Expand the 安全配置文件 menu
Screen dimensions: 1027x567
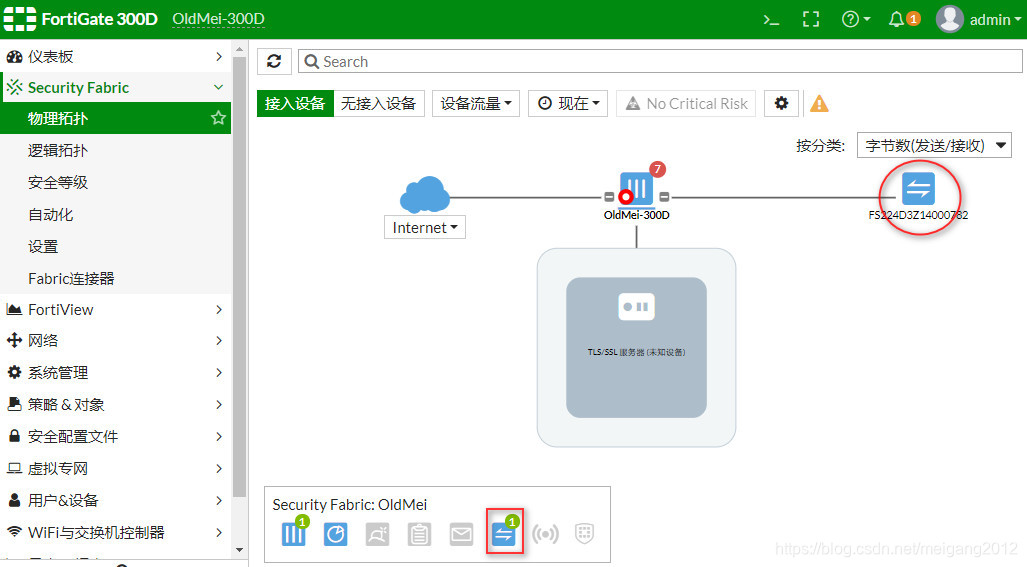click(115, 437)
